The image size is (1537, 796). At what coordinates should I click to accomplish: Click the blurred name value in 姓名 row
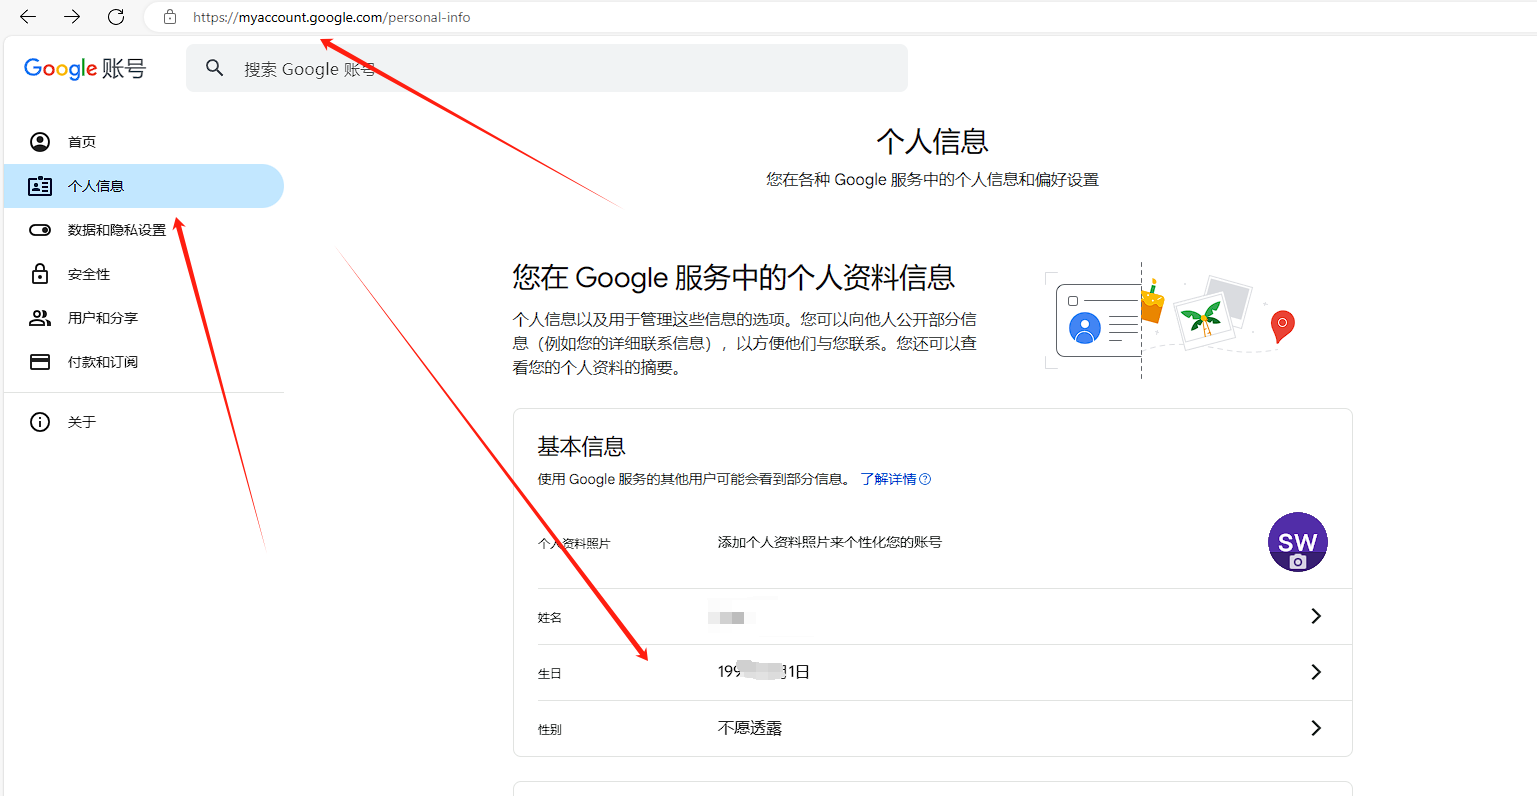coord(726,617)
